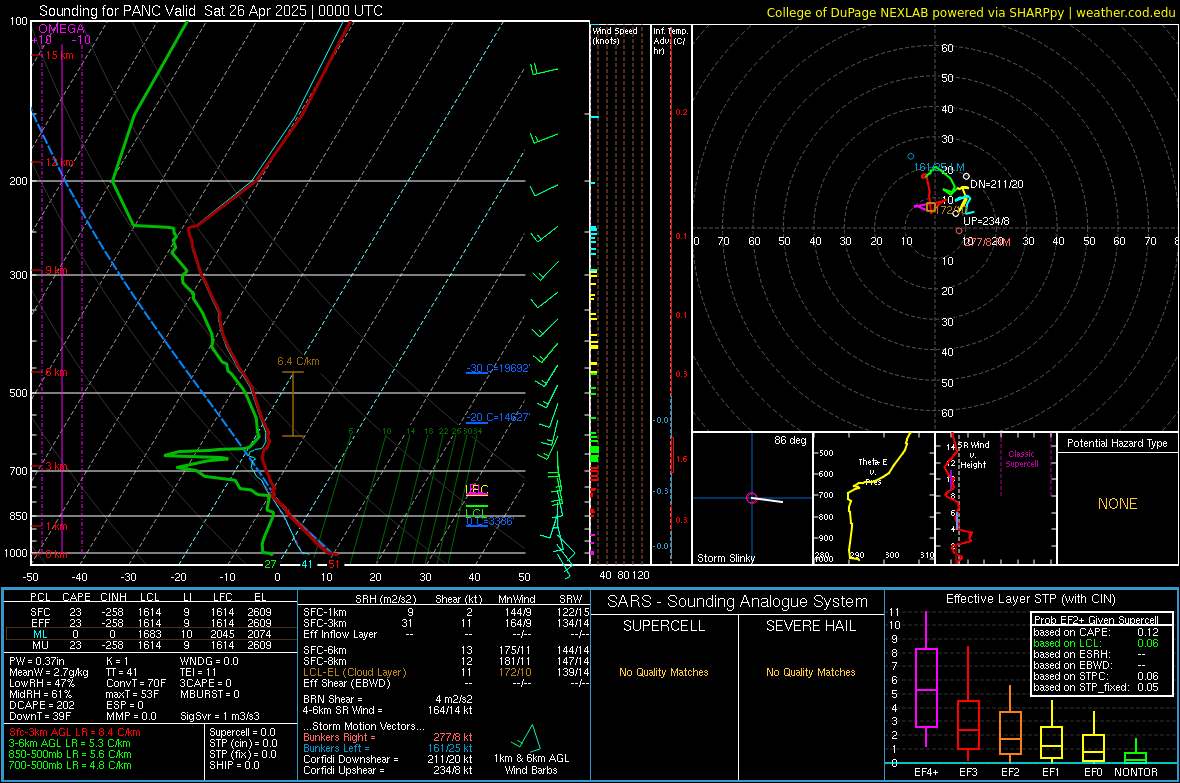Click the Prob EF2+ Given Supercell header

1096,620
